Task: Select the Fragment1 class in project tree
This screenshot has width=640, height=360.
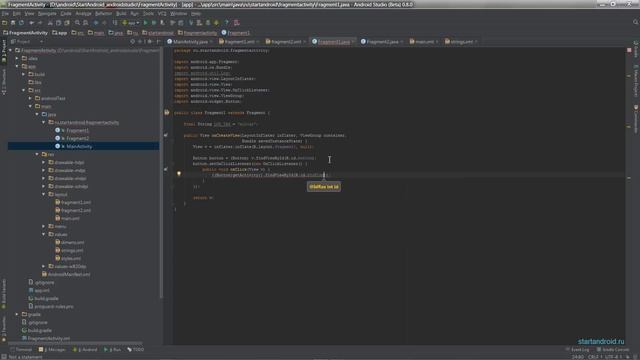Action: pyautogui.click(x=77, y=131)
